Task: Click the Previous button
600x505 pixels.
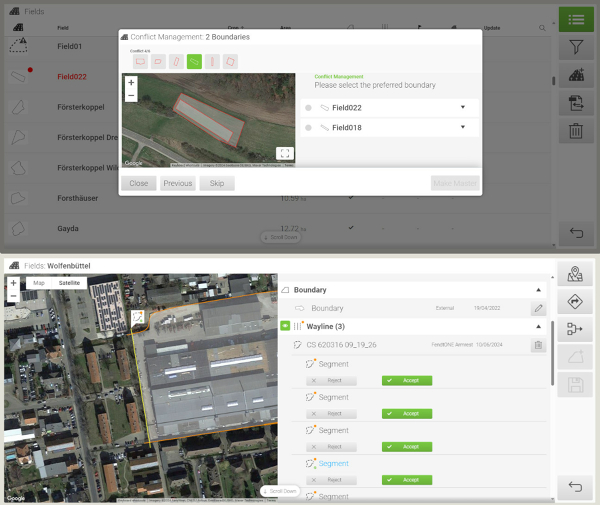Action: point(178,183)
